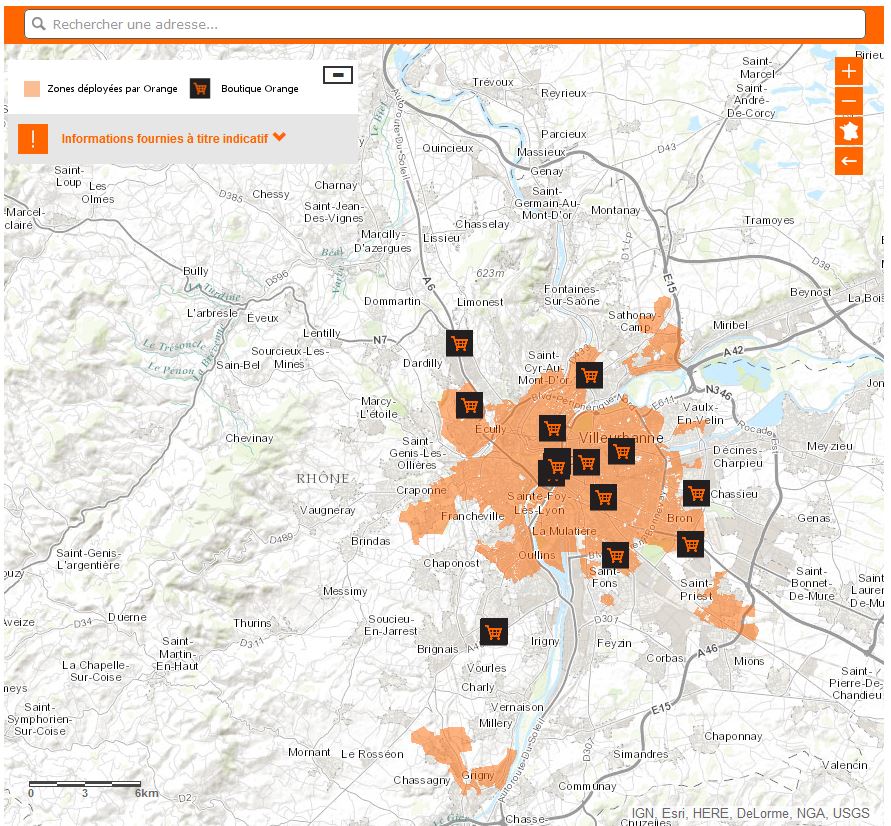Open 'Informations fournies à titre indicatif' text
891x826 pixels.
click(164, 139)
